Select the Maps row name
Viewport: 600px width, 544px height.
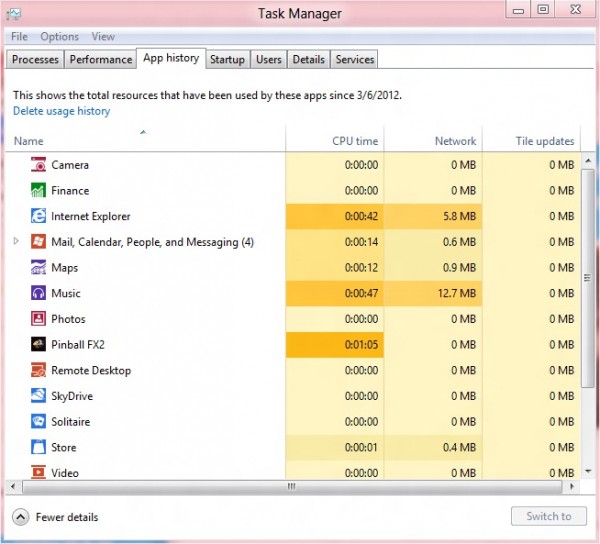coord(64,267)
